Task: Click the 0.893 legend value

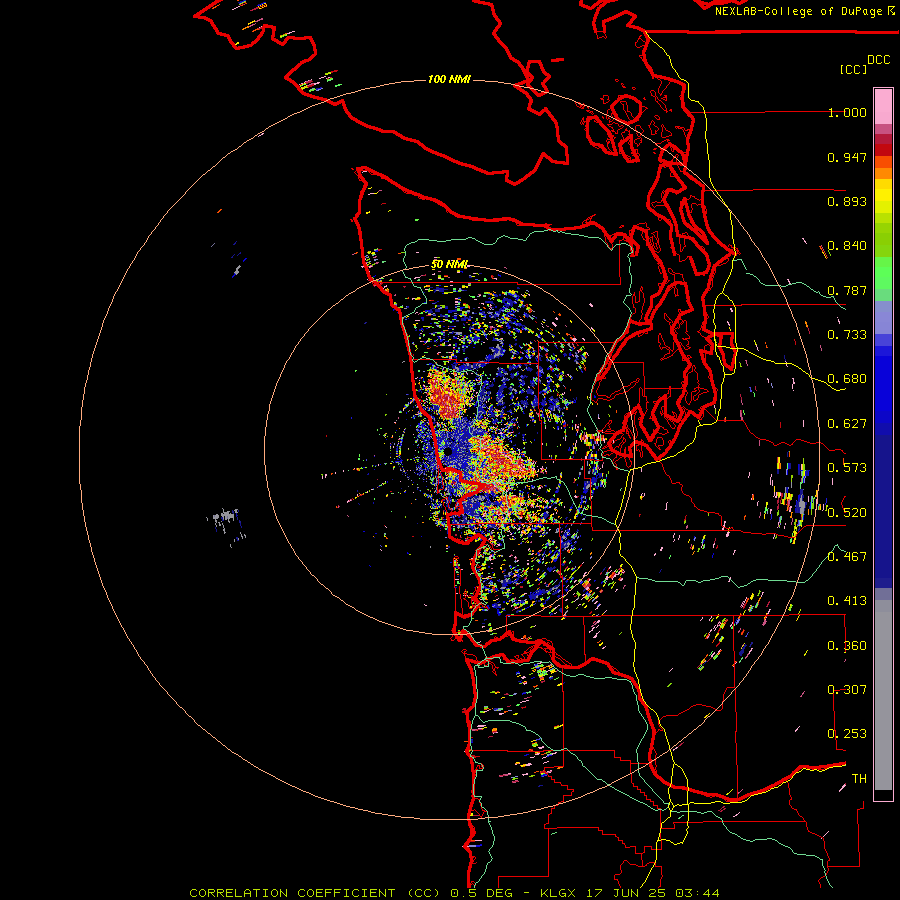Action: (x=847, y=201)
